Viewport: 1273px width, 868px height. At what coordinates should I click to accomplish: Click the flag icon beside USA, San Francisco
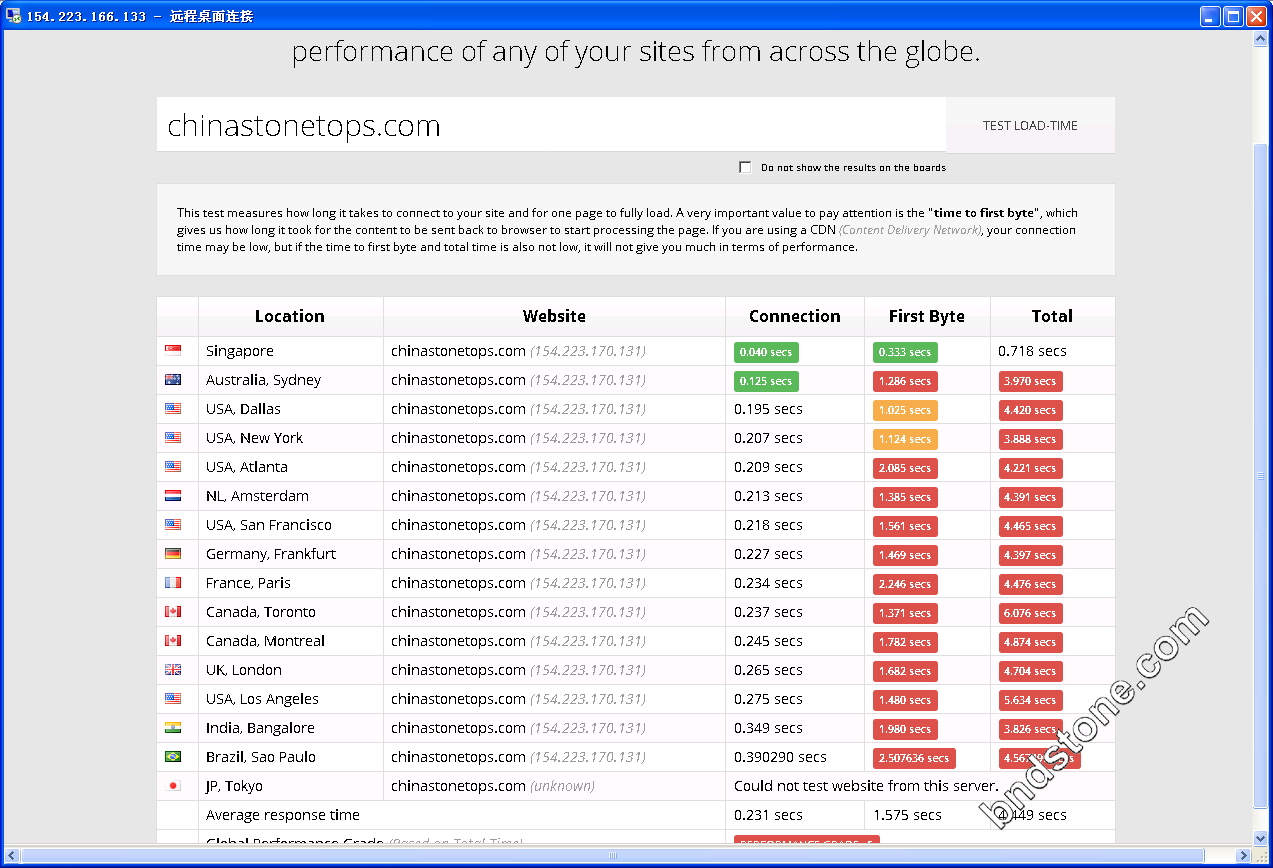pos(173,525)
